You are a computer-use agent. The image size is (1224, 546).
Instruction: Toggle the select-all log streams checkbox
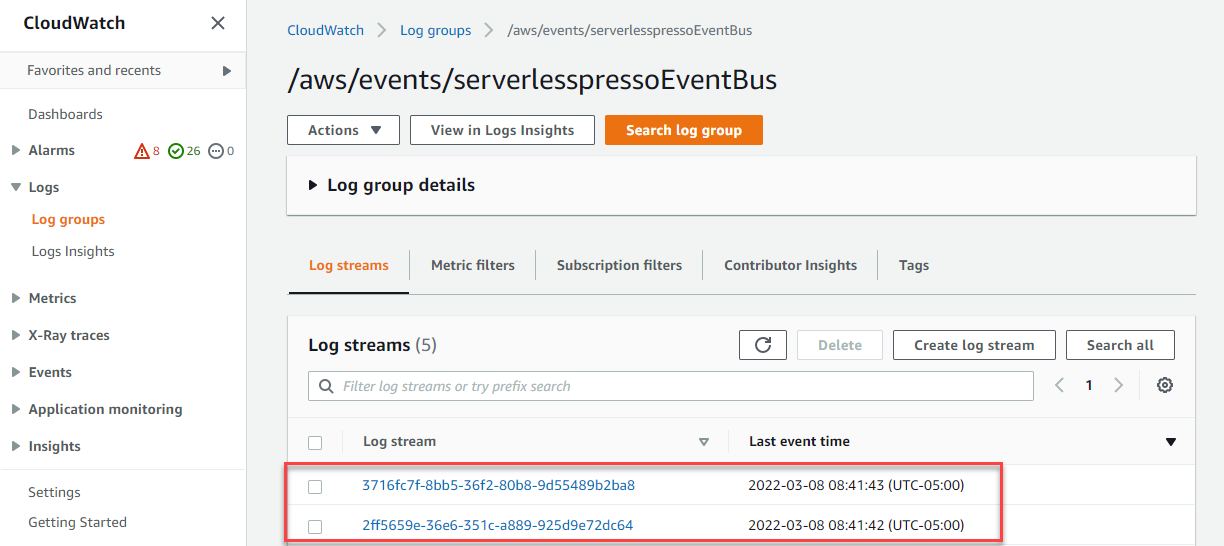(x=315, y=442)
